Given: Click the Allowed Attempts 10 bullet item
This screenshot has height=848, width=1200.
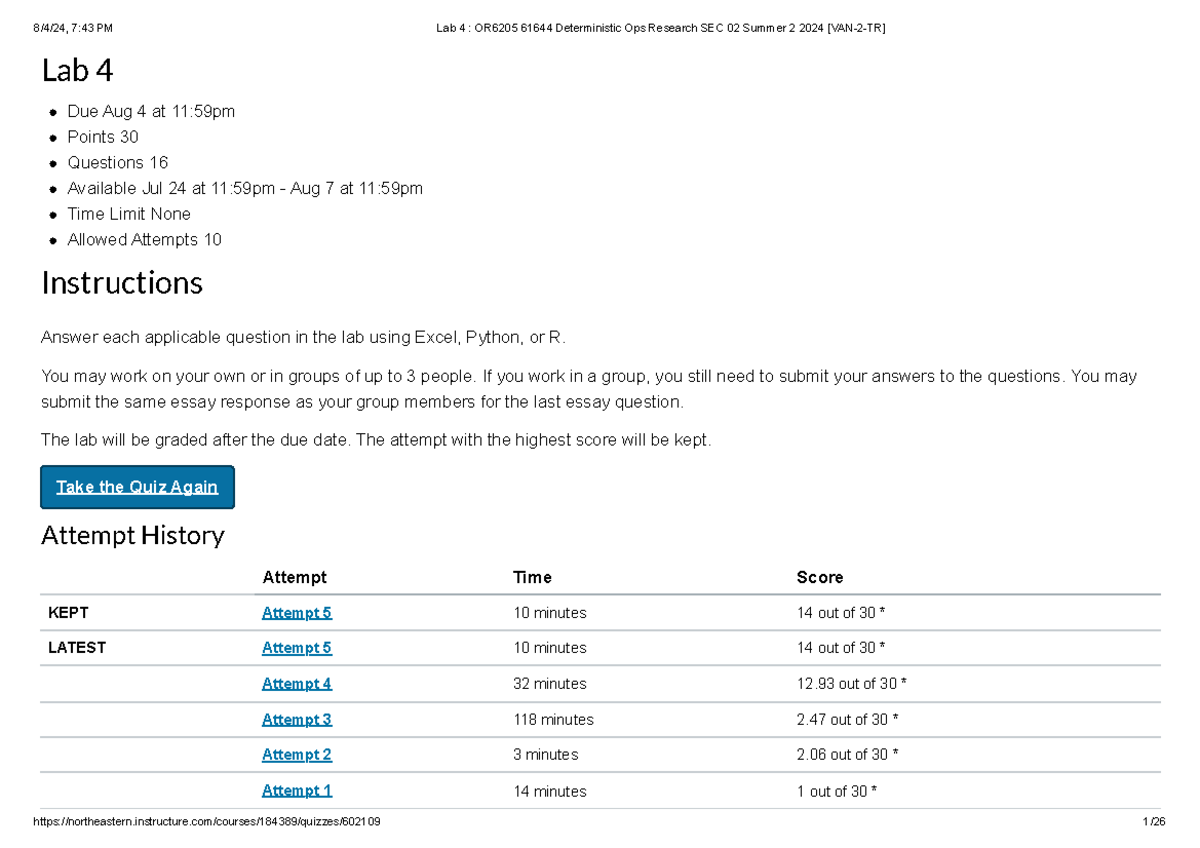Looking at the screenshot, I should click(144, 240).
